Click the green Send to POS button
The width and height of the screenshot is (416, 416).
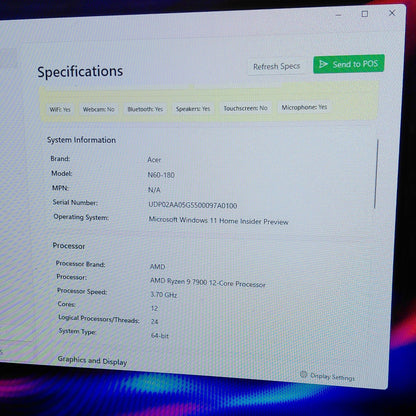(349, 64)
